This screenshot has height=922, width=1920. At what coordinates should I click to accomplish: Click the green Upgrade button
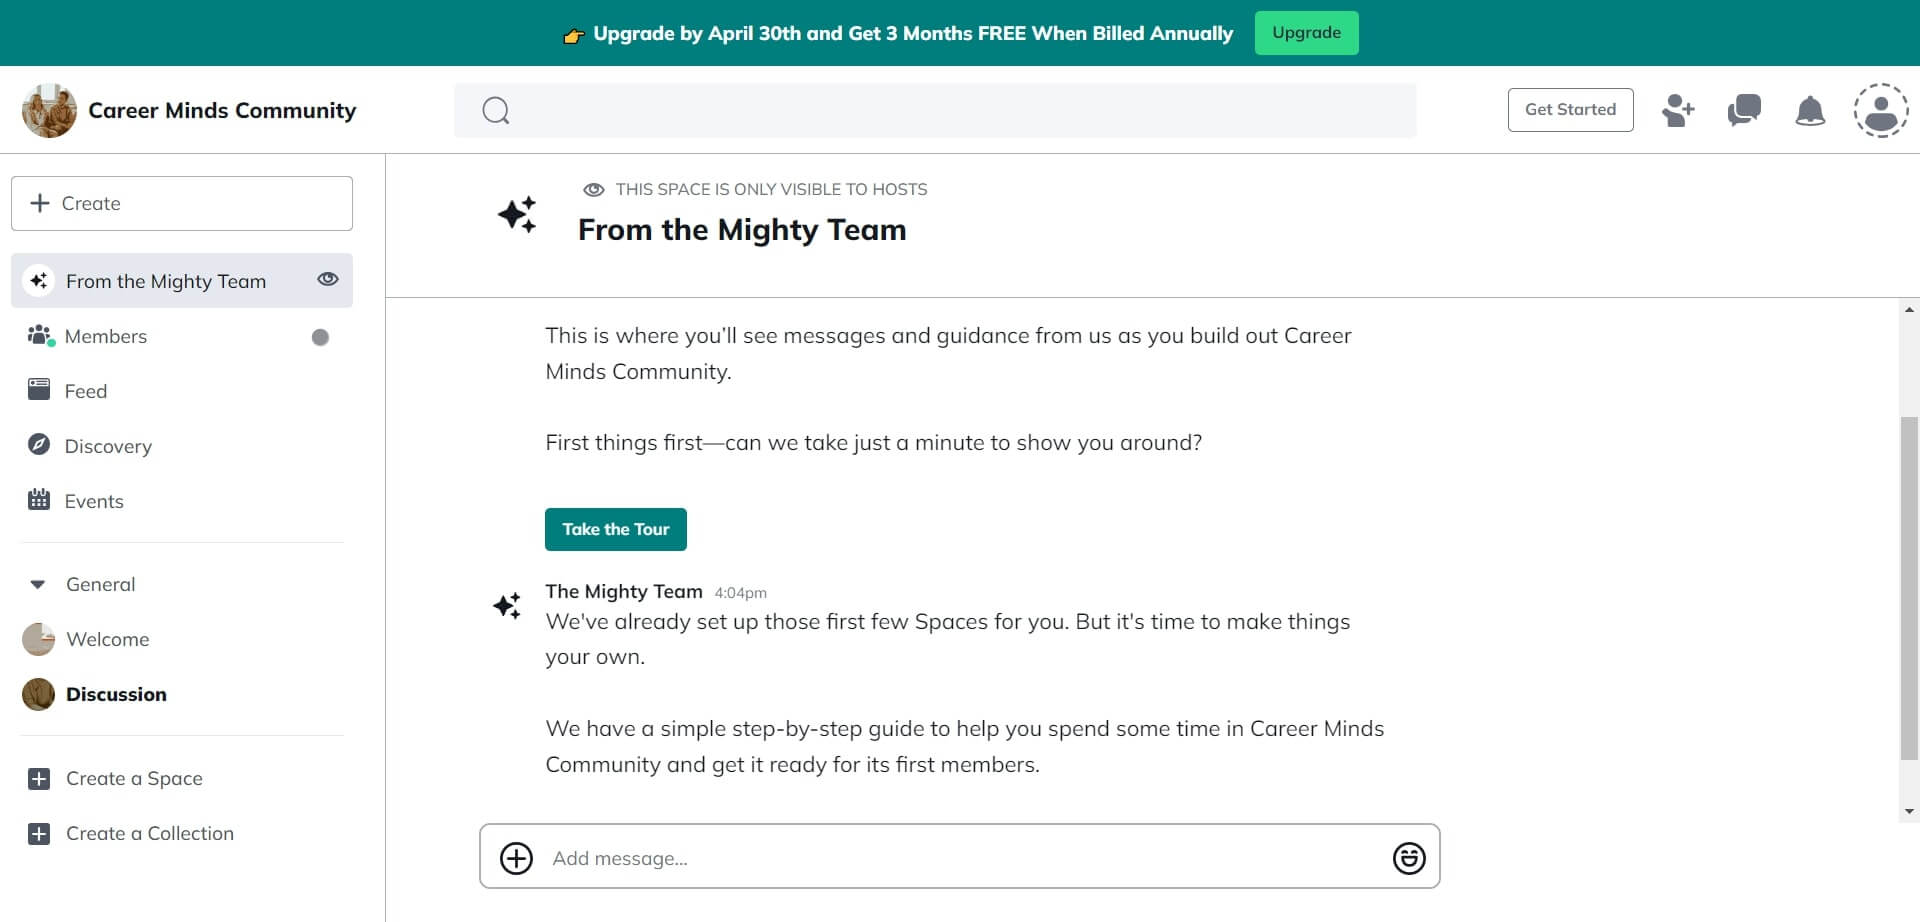1306,33
